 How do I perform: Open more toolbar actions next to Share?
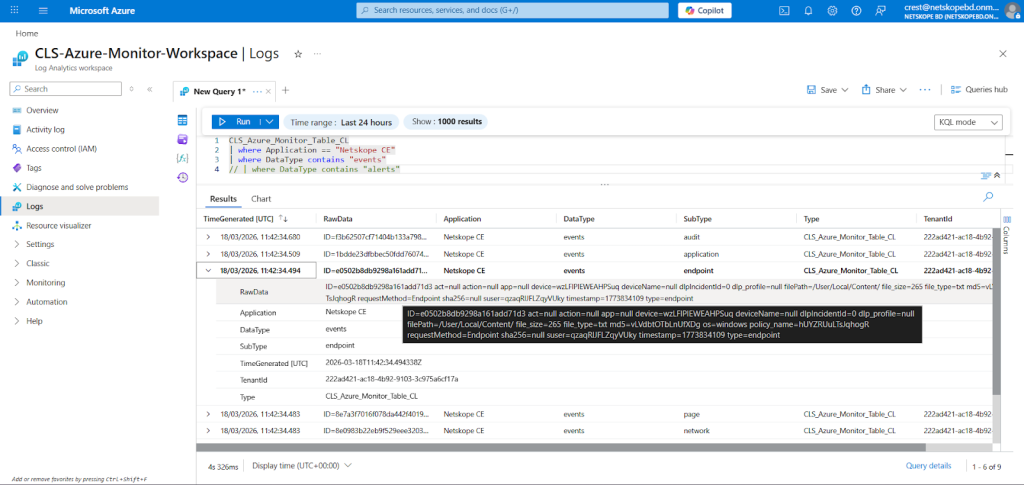point(925,89)
